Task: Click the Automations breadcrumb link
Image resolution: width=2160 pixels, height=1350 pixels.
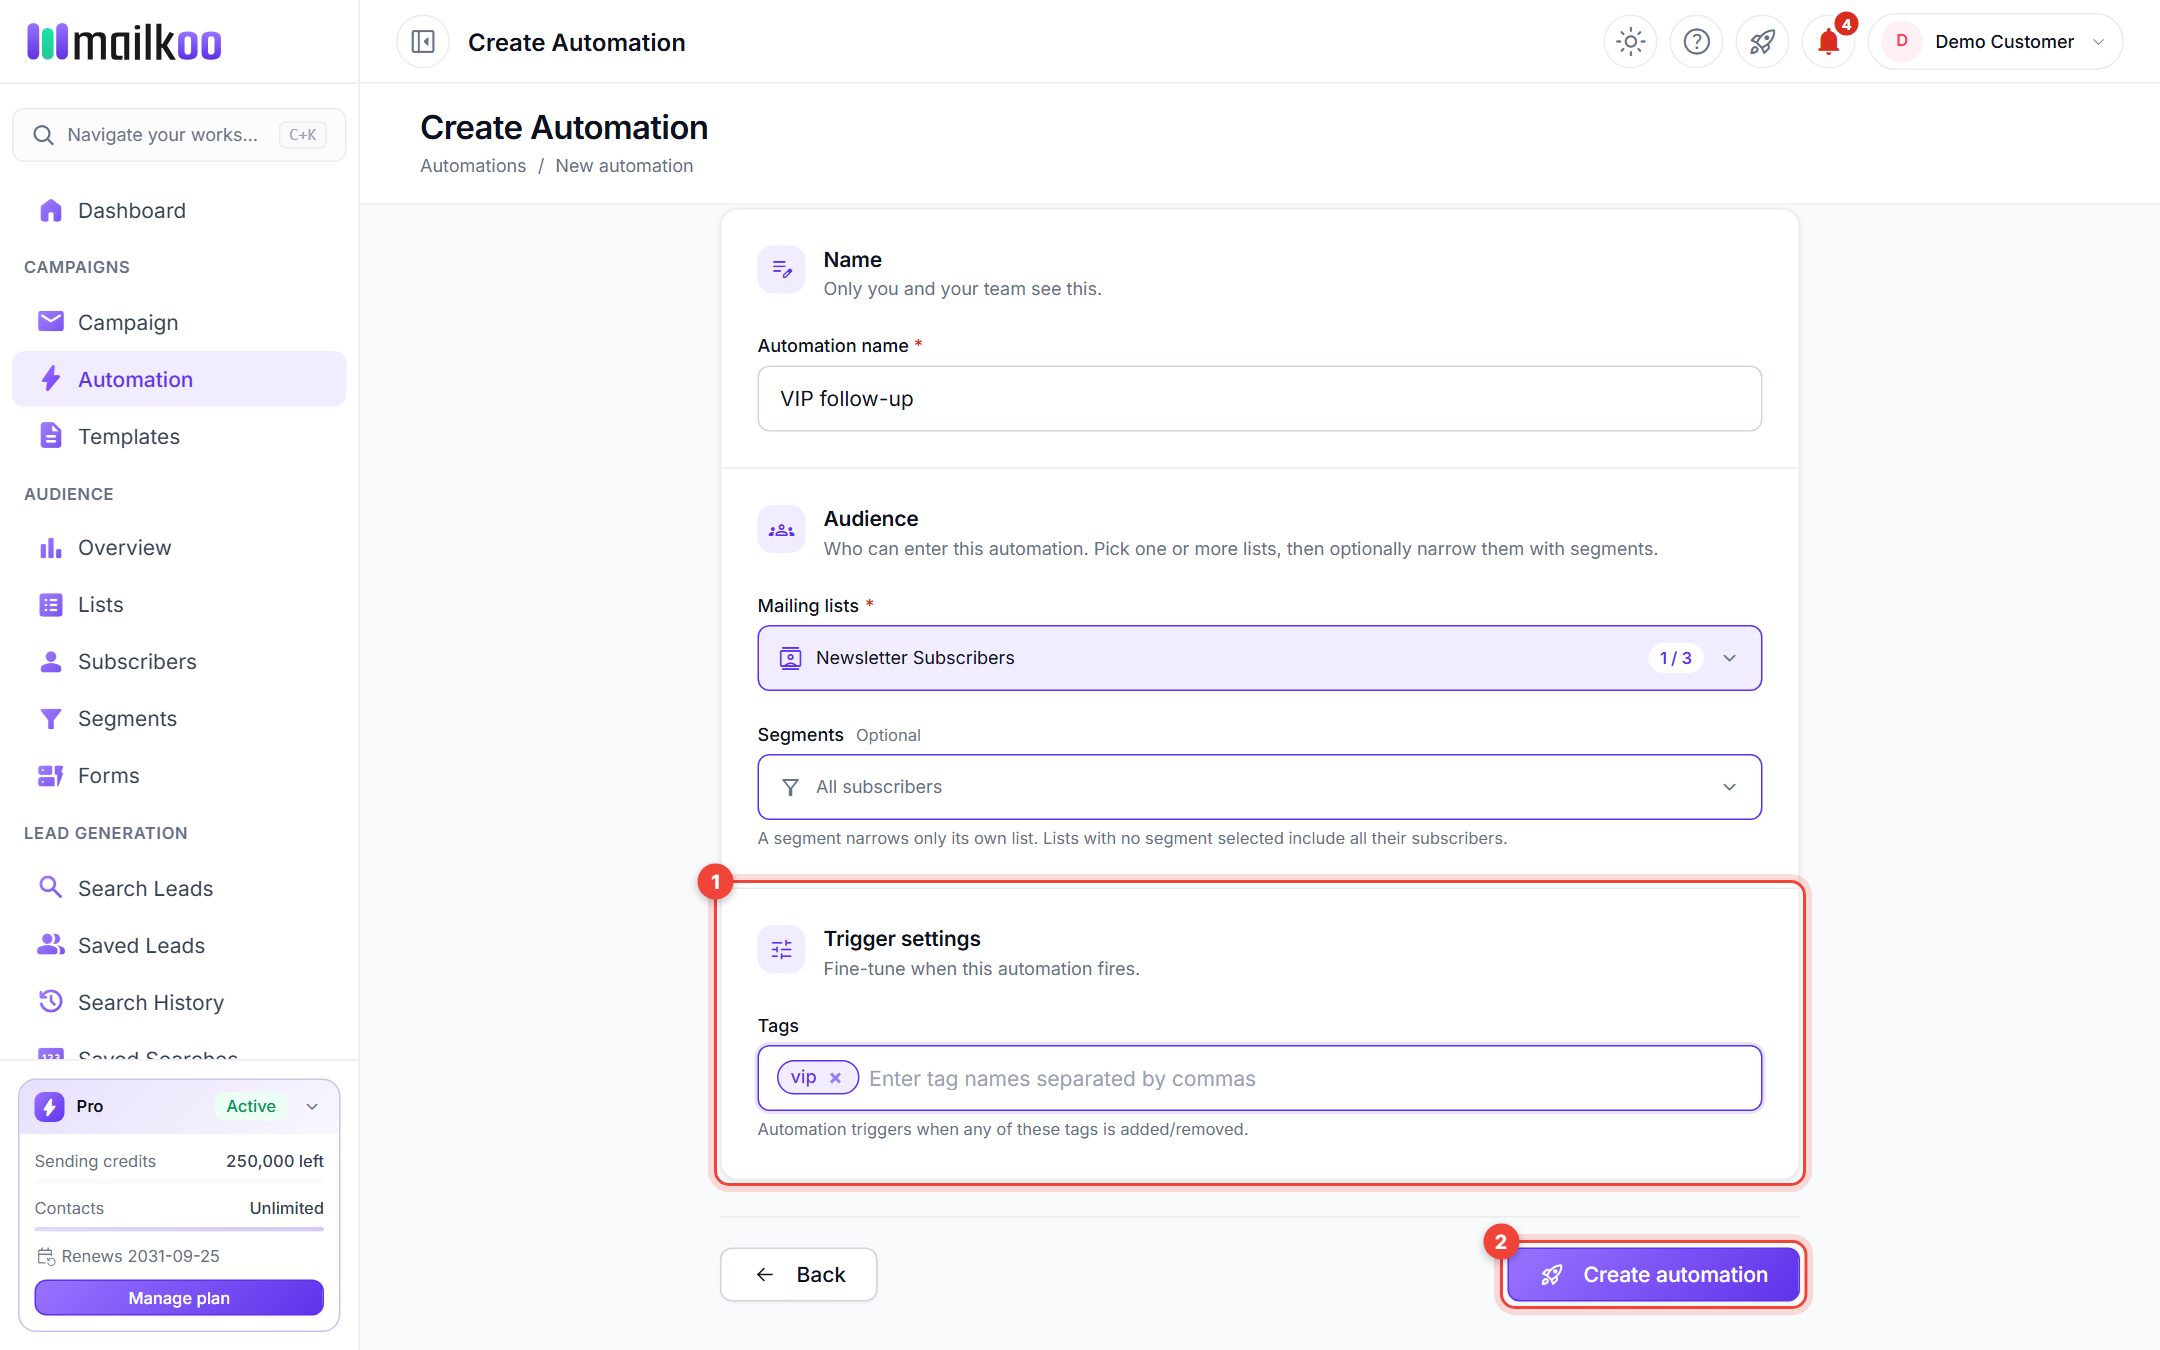Action: tap(473, 166)
